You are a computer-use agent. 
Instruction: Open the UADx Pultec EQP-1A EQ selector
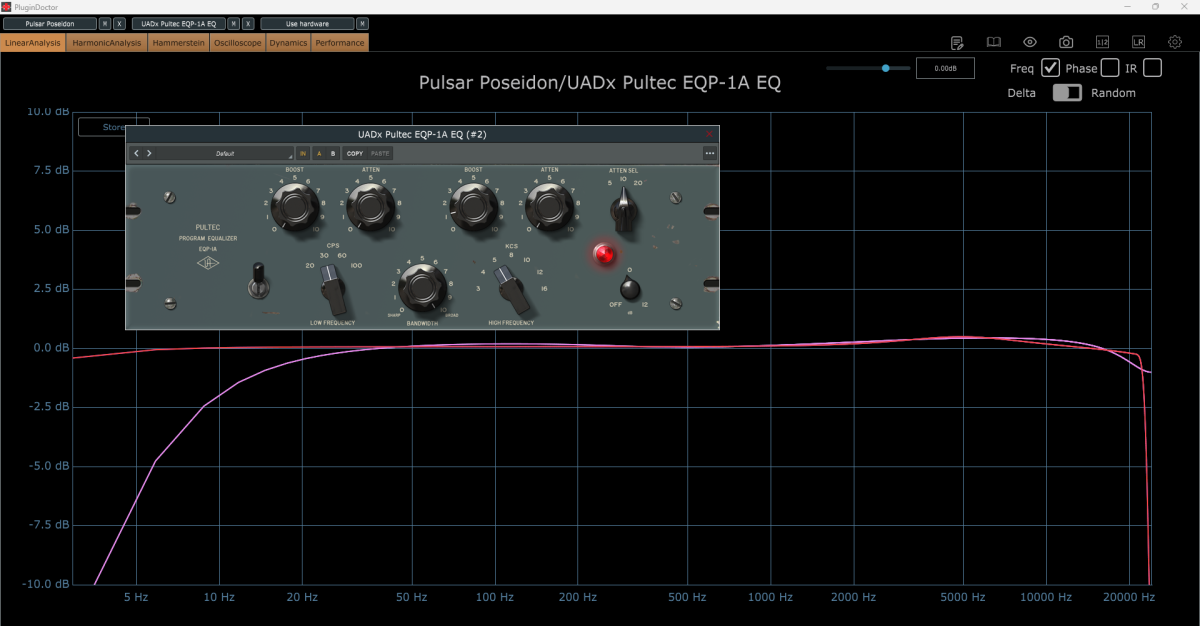click(x=178, y=23)
